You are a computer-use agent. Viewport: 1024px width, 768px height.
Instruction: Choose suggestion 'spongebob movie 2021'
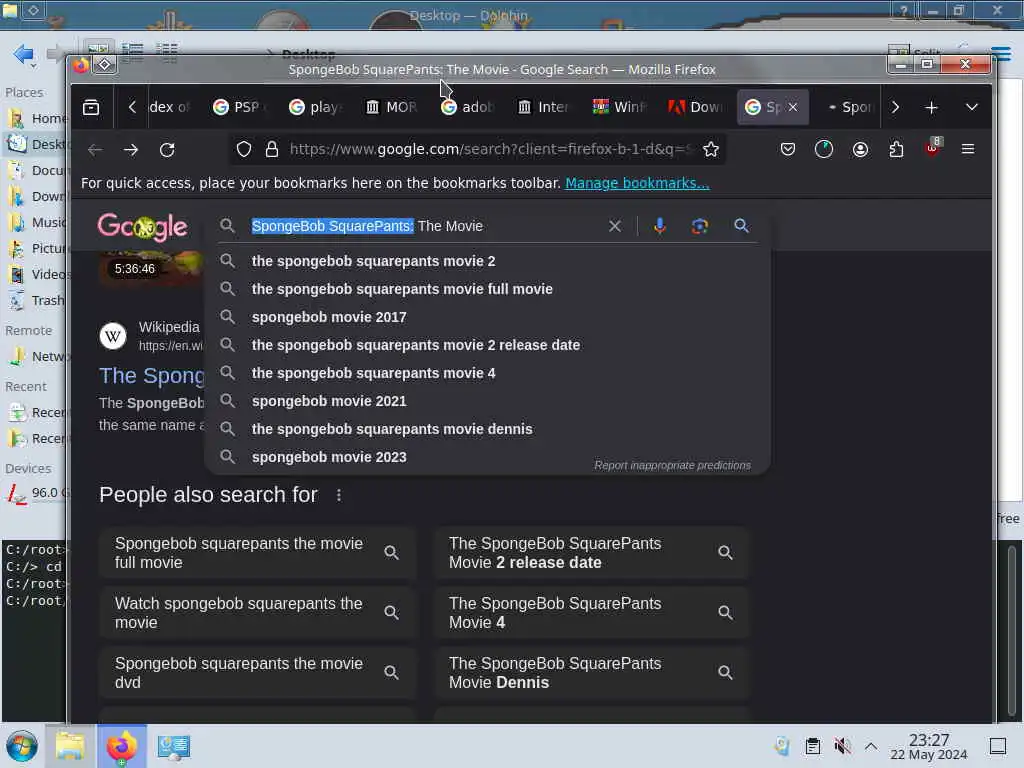487,402
